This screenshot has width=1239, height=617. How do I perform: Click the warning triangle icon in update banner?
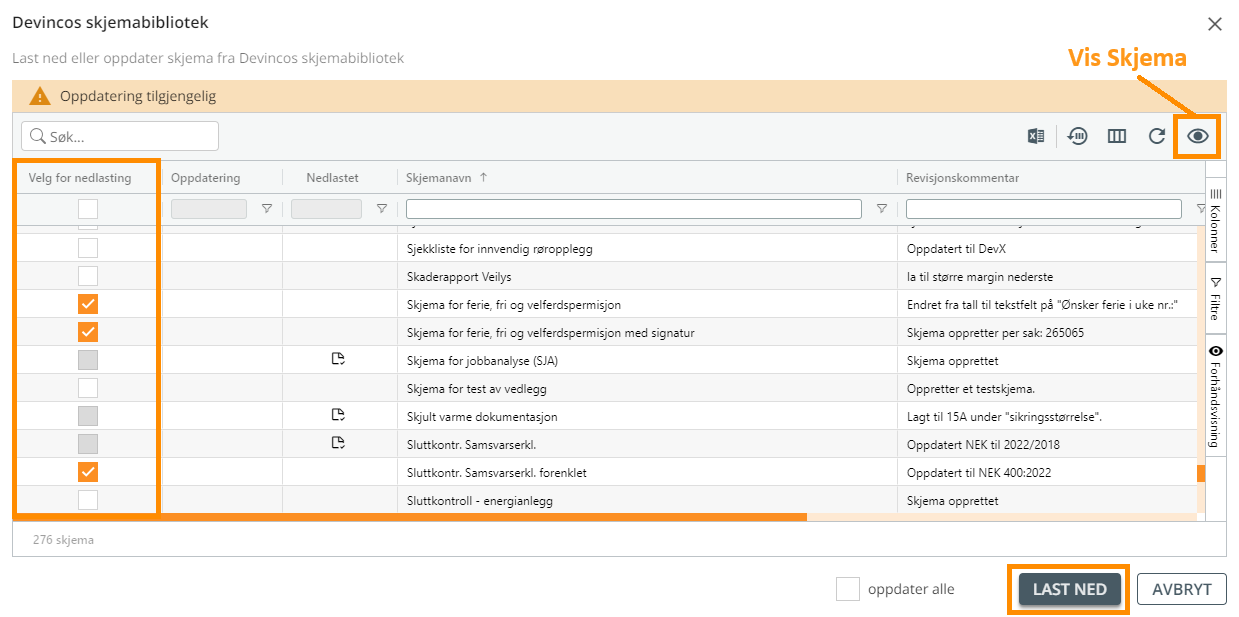pyautogui.click(x=39, y=96)
